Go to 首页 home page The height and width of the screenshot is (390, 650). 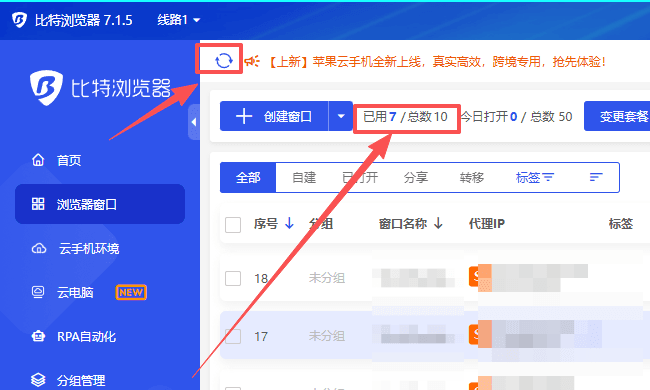69,160
